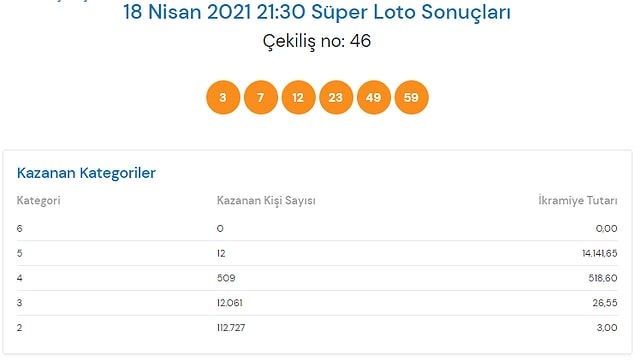This screenshot has height=360, width=635.
Task: Select the category 6 row
Action: tap(317, 229)
